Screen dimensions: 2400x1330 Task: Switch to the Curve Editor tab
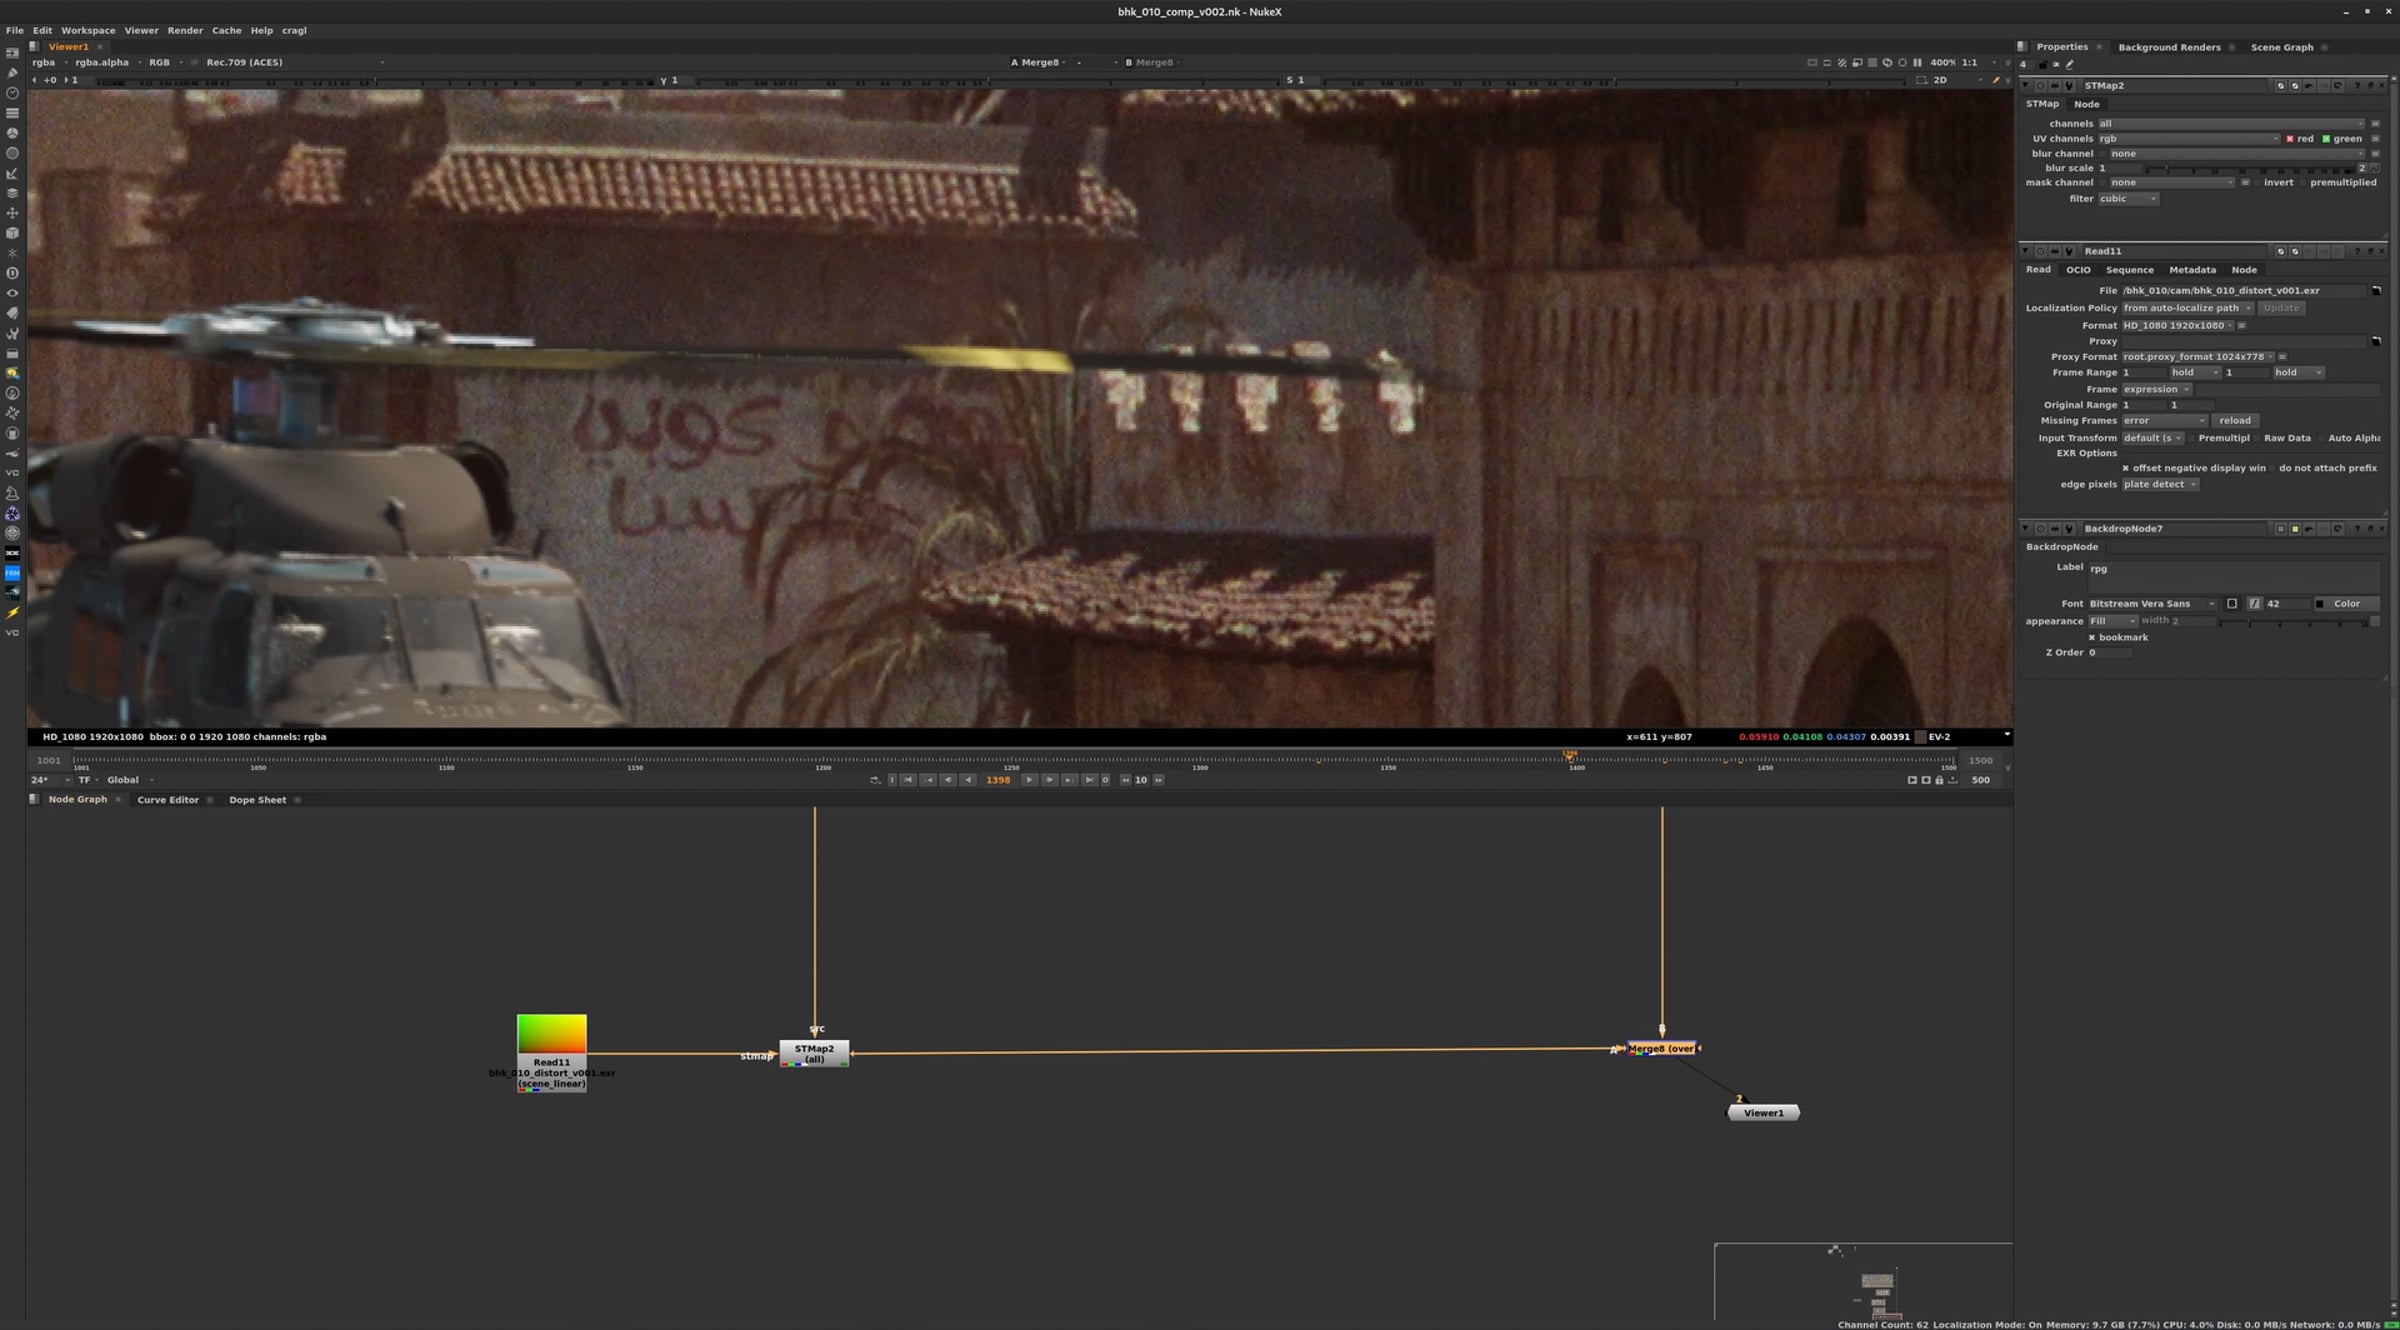[x=168, y=800]
